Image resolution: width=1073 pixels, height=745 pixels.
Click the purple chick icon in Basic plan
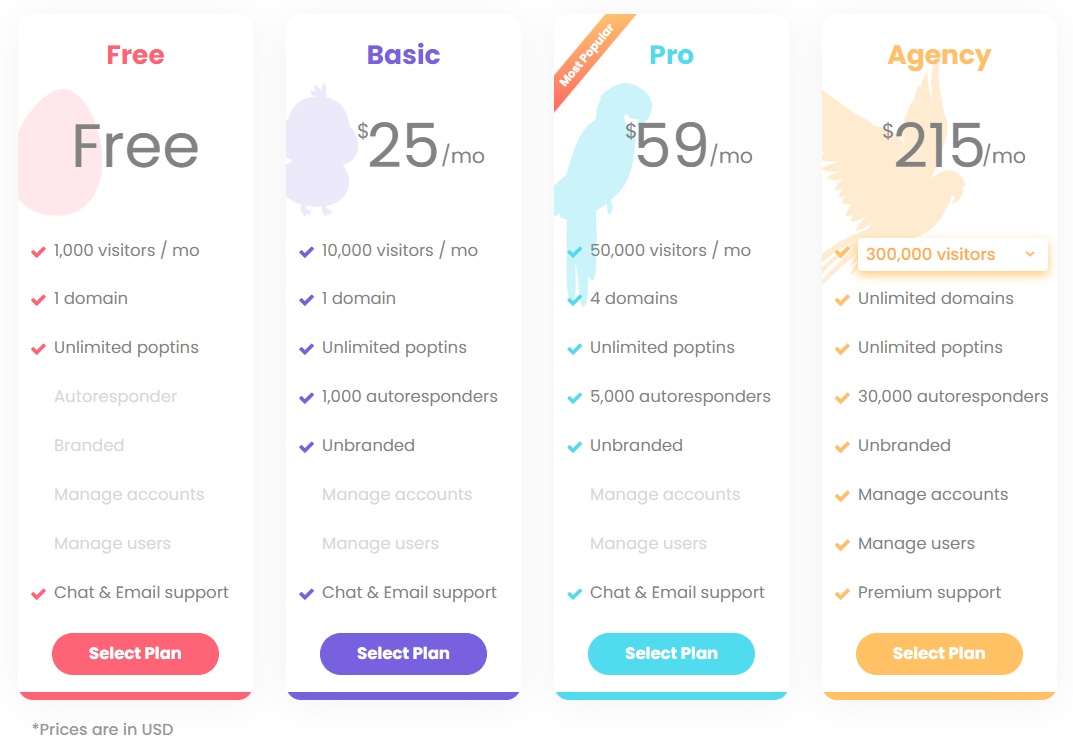coord(318,152)
